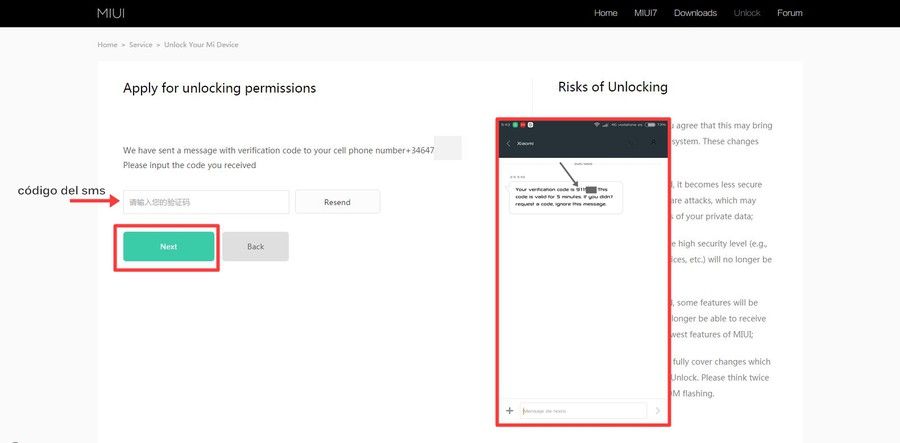Click the 'Please input the code you received' text
This screenshot has height=443, width=900.
[x=189, y=165]
